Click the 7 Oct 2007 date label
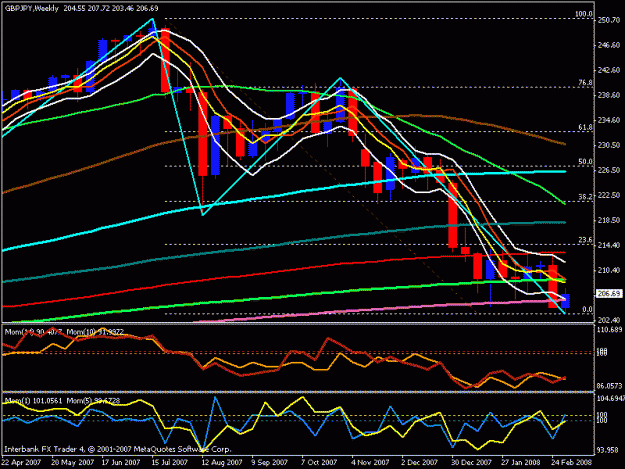Image resolution: width=625 pixels, height=469 pixels. coord(319,462)
